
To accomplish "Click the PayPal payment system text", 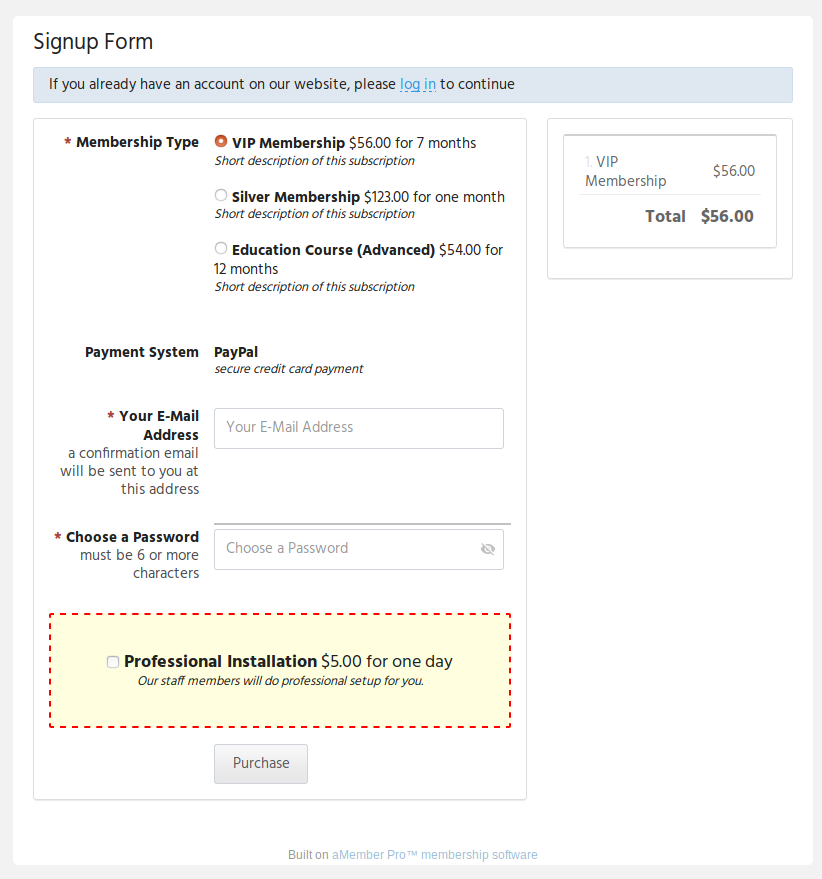I will (x=236, y=352).
